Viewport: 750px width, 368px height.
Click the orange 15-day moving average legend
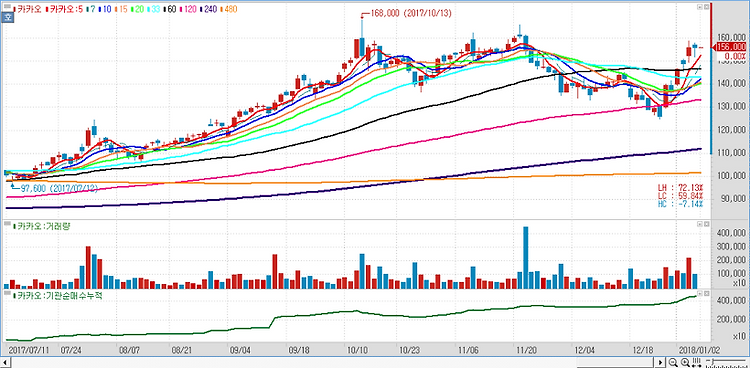(x=121, y=9)
